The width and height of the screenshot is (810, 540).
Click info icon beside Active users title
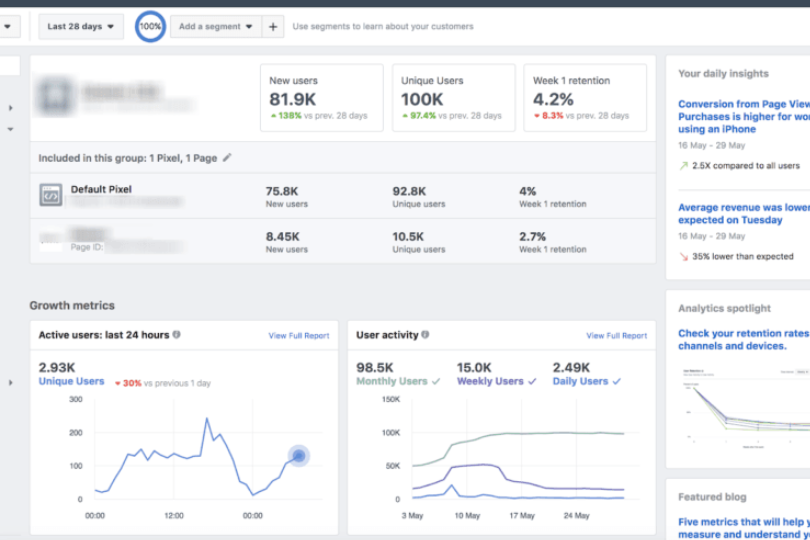pyautogui.click(x=177, y=335)
